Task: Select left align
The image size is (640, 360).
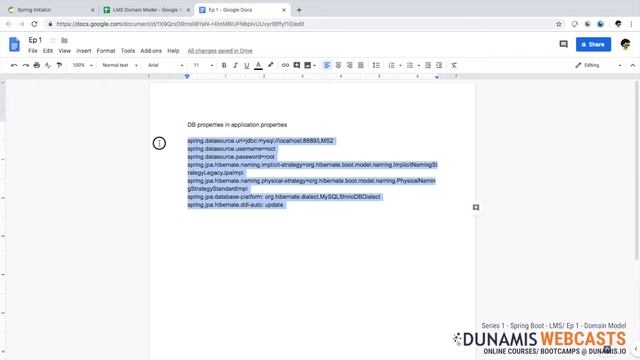Action: [x=327, y=65]
